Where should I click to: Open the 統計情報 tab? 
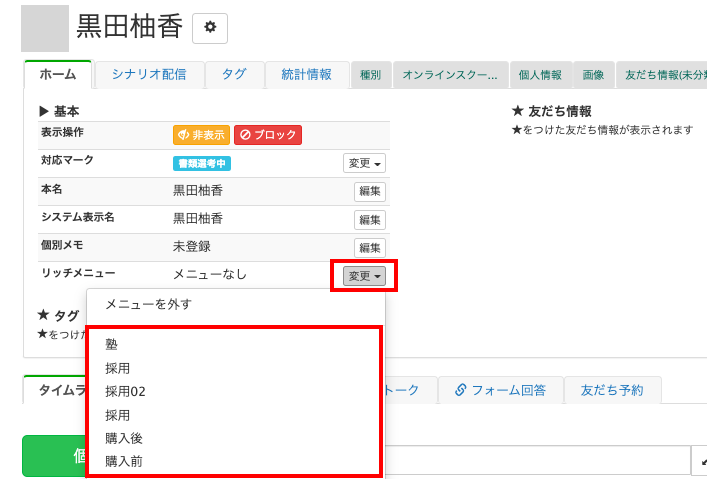point(306,75)
